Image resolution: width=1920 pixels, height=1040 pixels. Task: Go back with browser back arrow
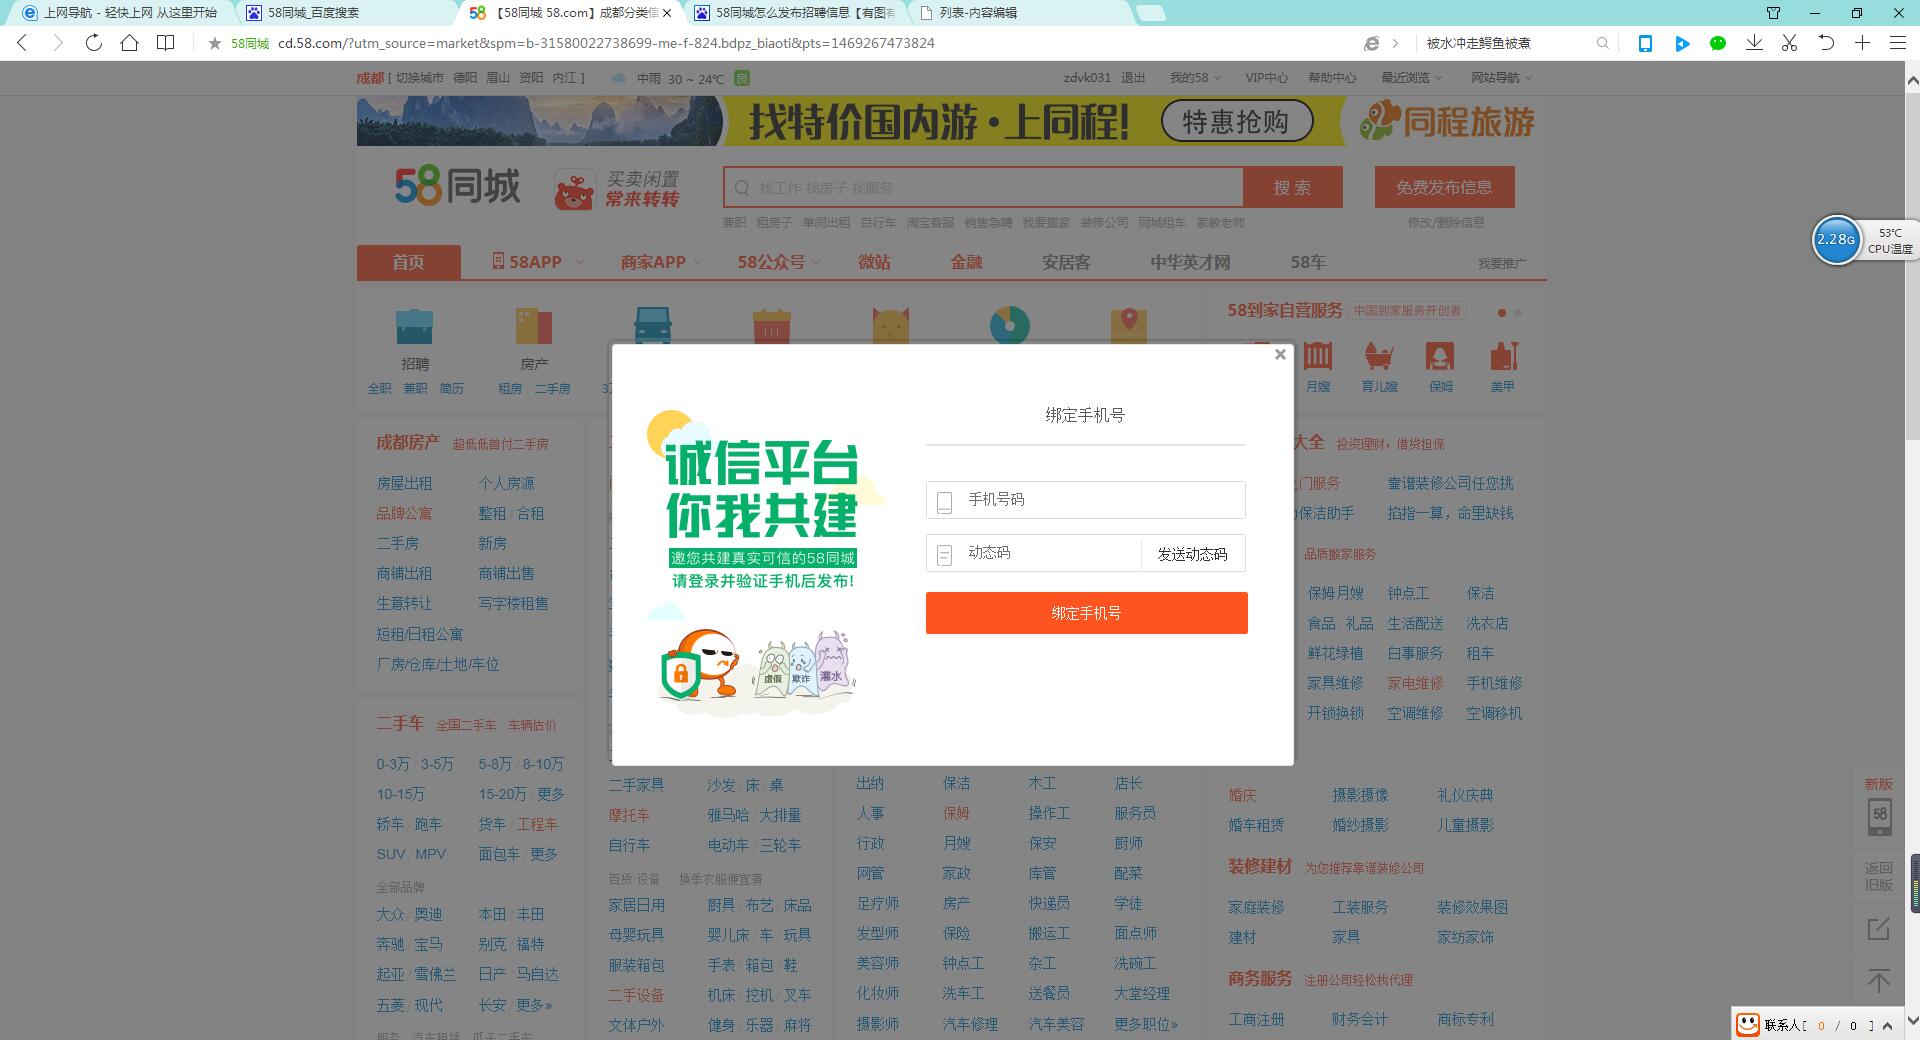(x=23, y=43)
